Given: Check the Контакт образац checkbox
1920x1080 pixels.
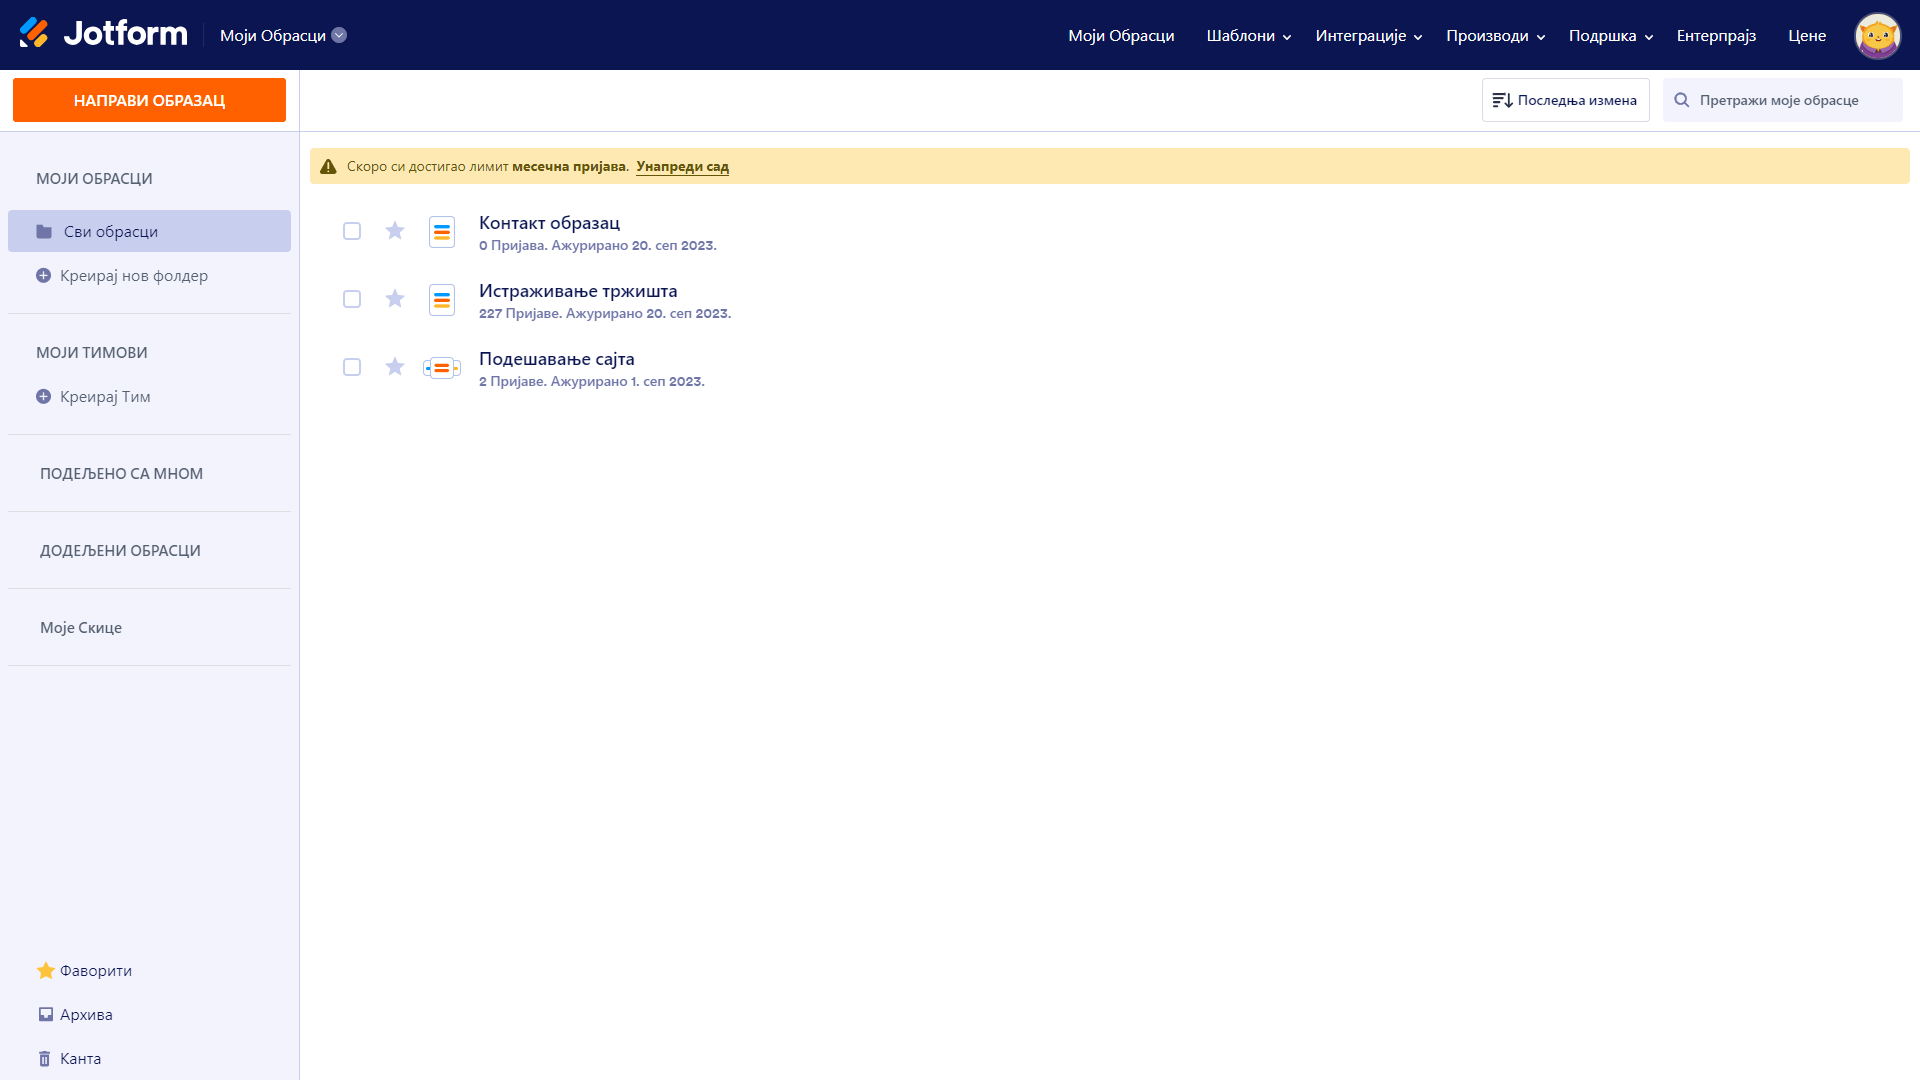Looking at the screenshot, I should pyautogui.click(x=352, y=231).
